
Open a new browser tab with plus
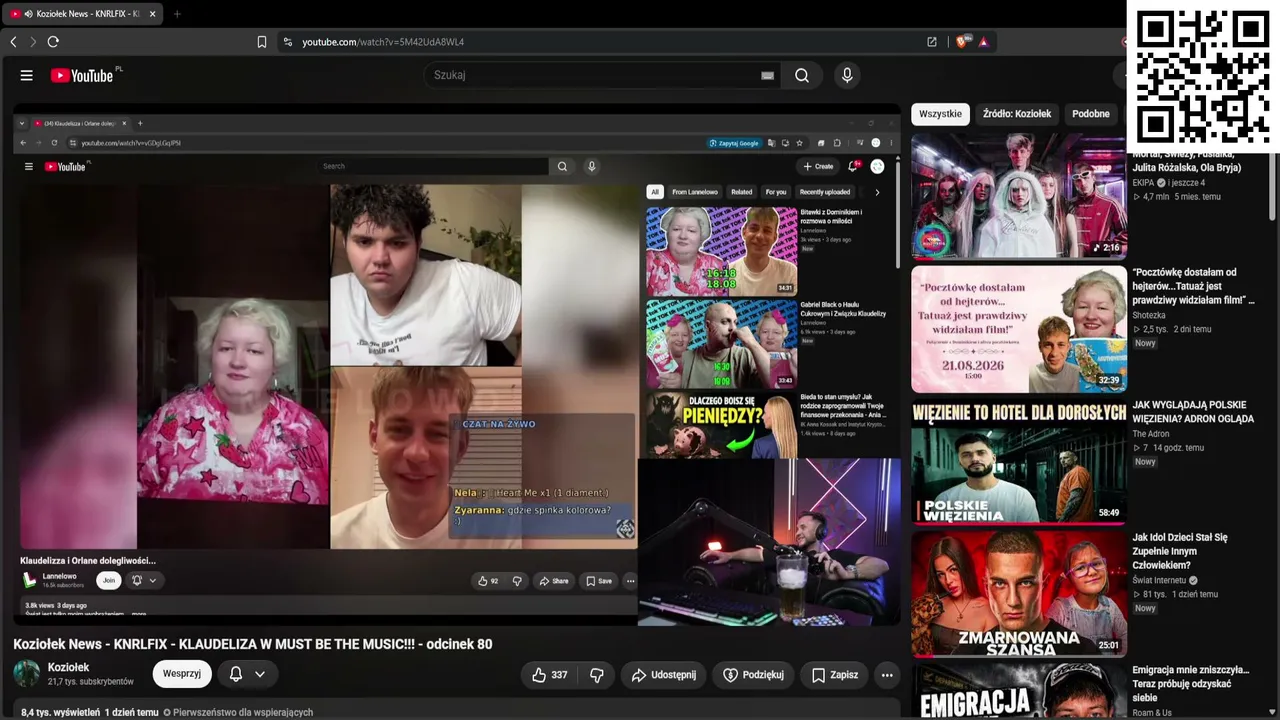[x=177, y=14]
